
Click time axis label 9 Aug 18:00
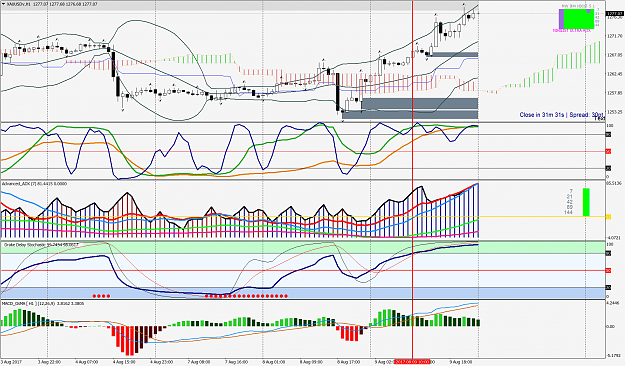pos(461,362)
